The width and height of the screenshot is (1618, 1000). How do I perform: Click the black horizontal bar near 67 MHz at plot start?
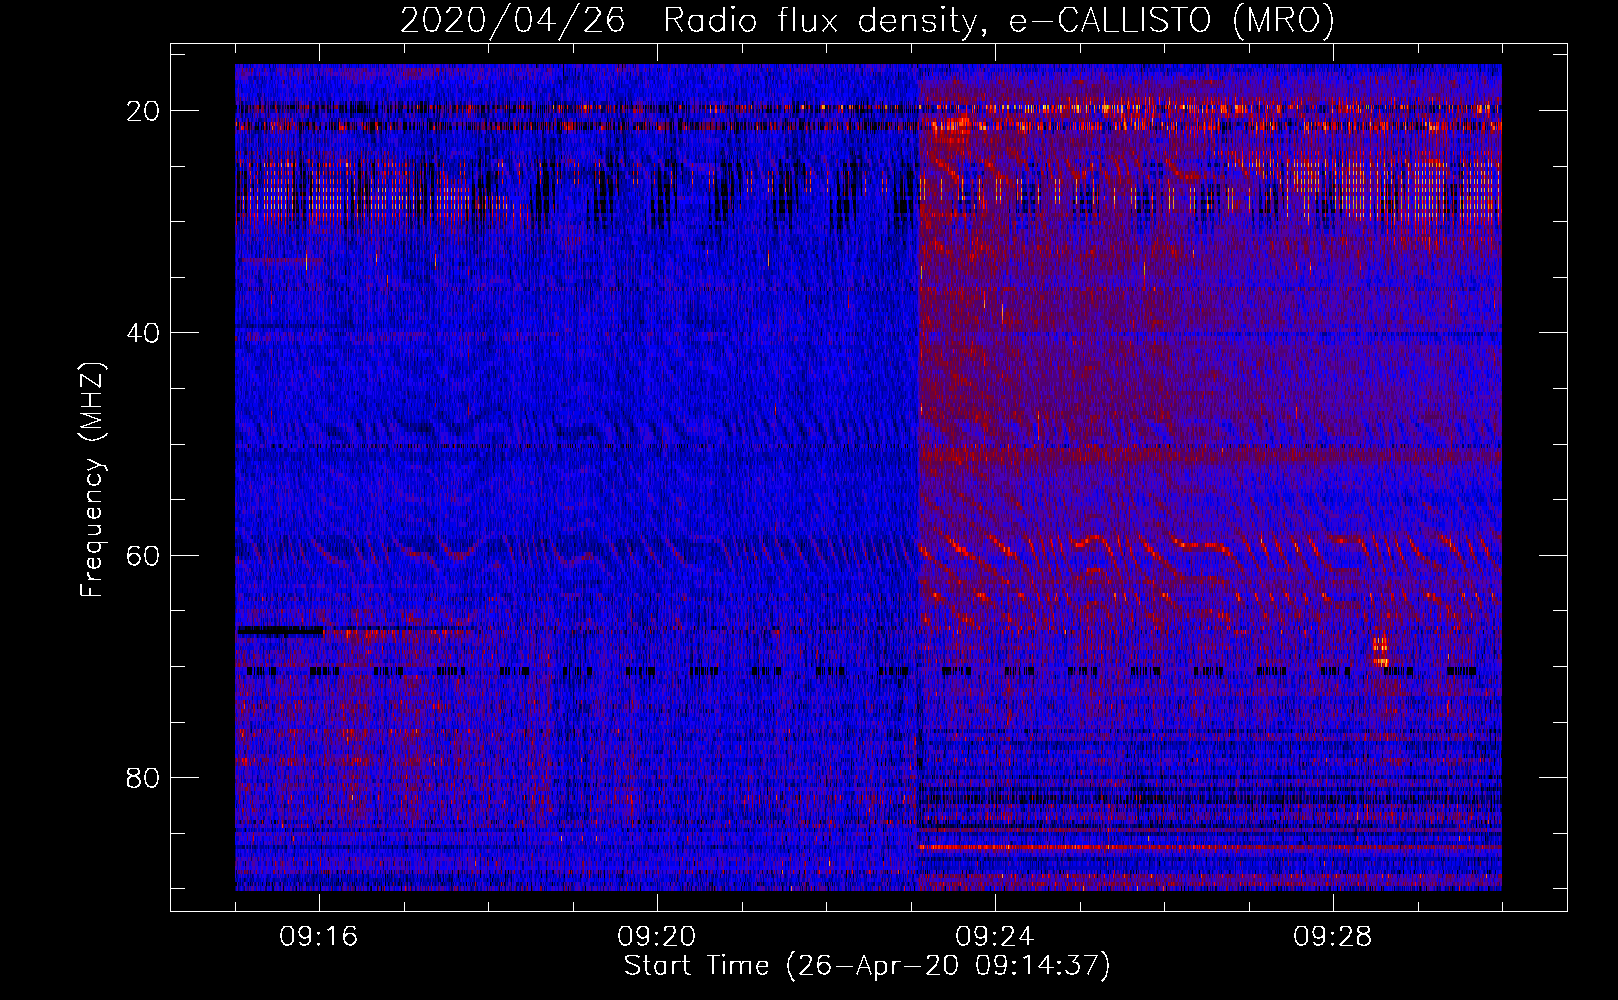(280, 631)
